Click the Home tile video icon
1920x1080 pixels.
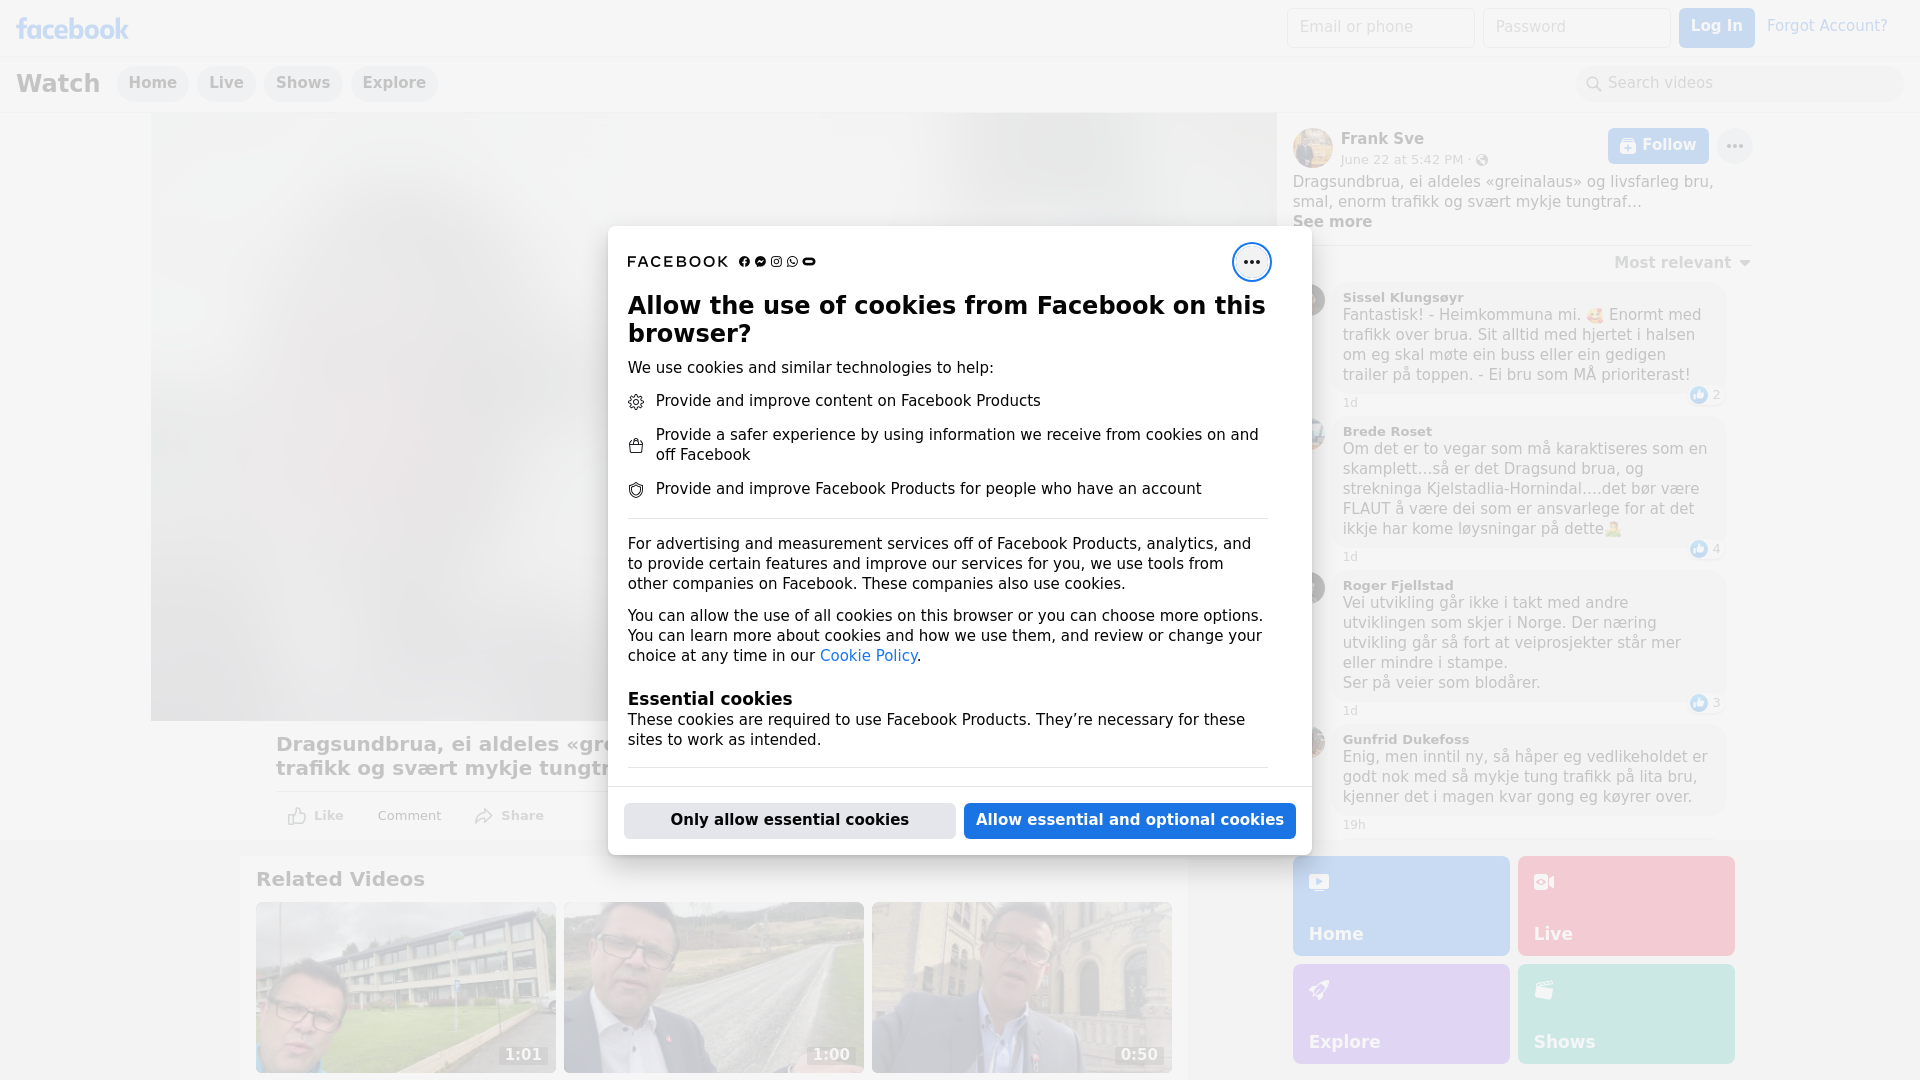(x=1319, y=882)
